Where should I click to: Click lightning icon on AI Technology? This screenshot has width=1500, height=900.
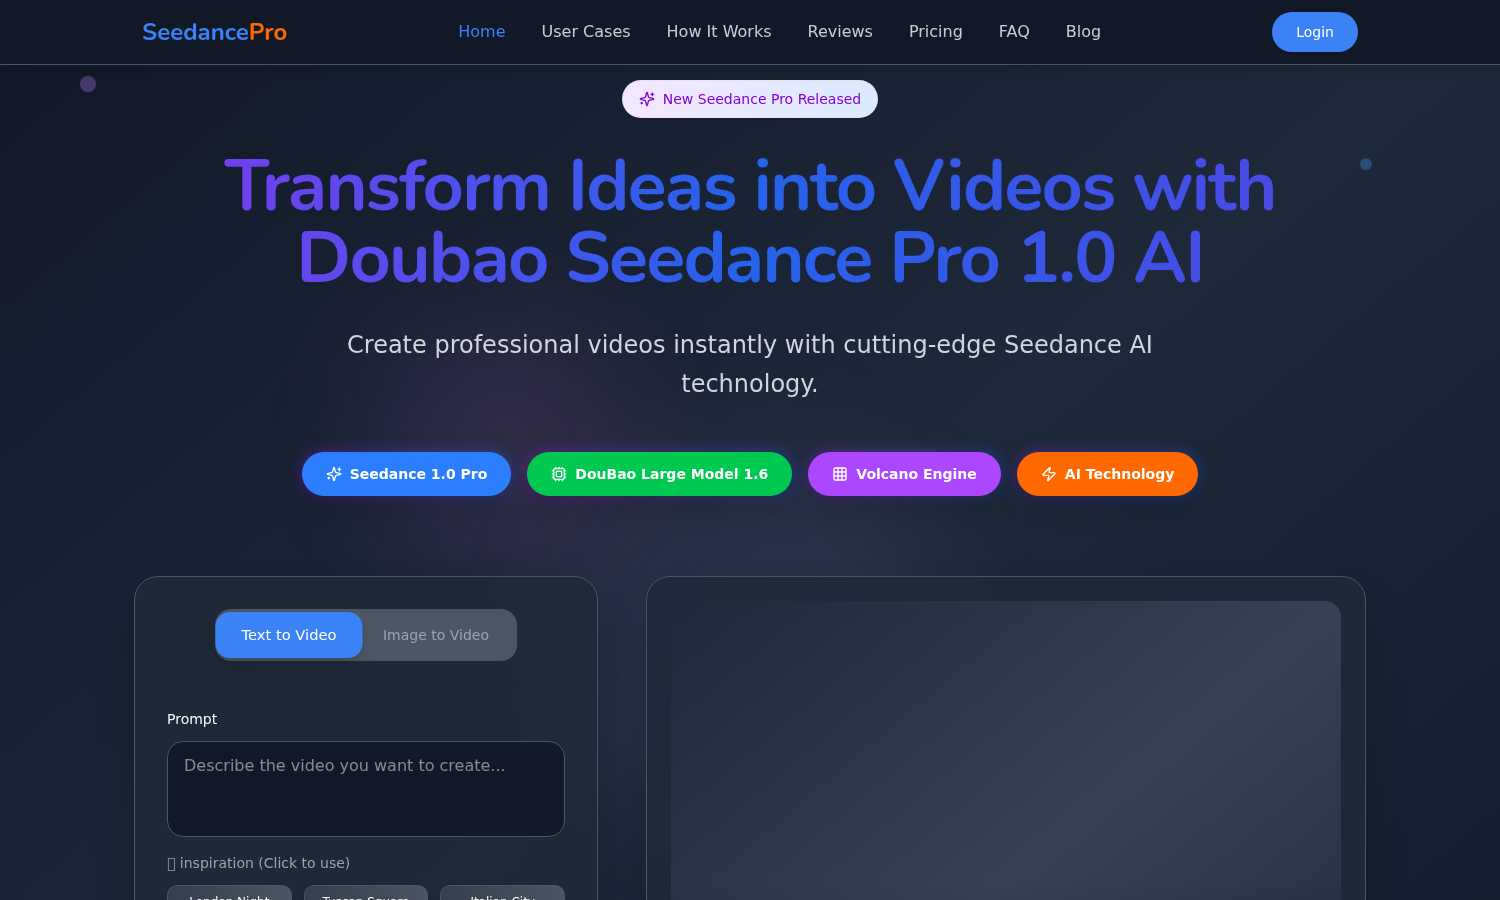click(x=1049, y=474)
